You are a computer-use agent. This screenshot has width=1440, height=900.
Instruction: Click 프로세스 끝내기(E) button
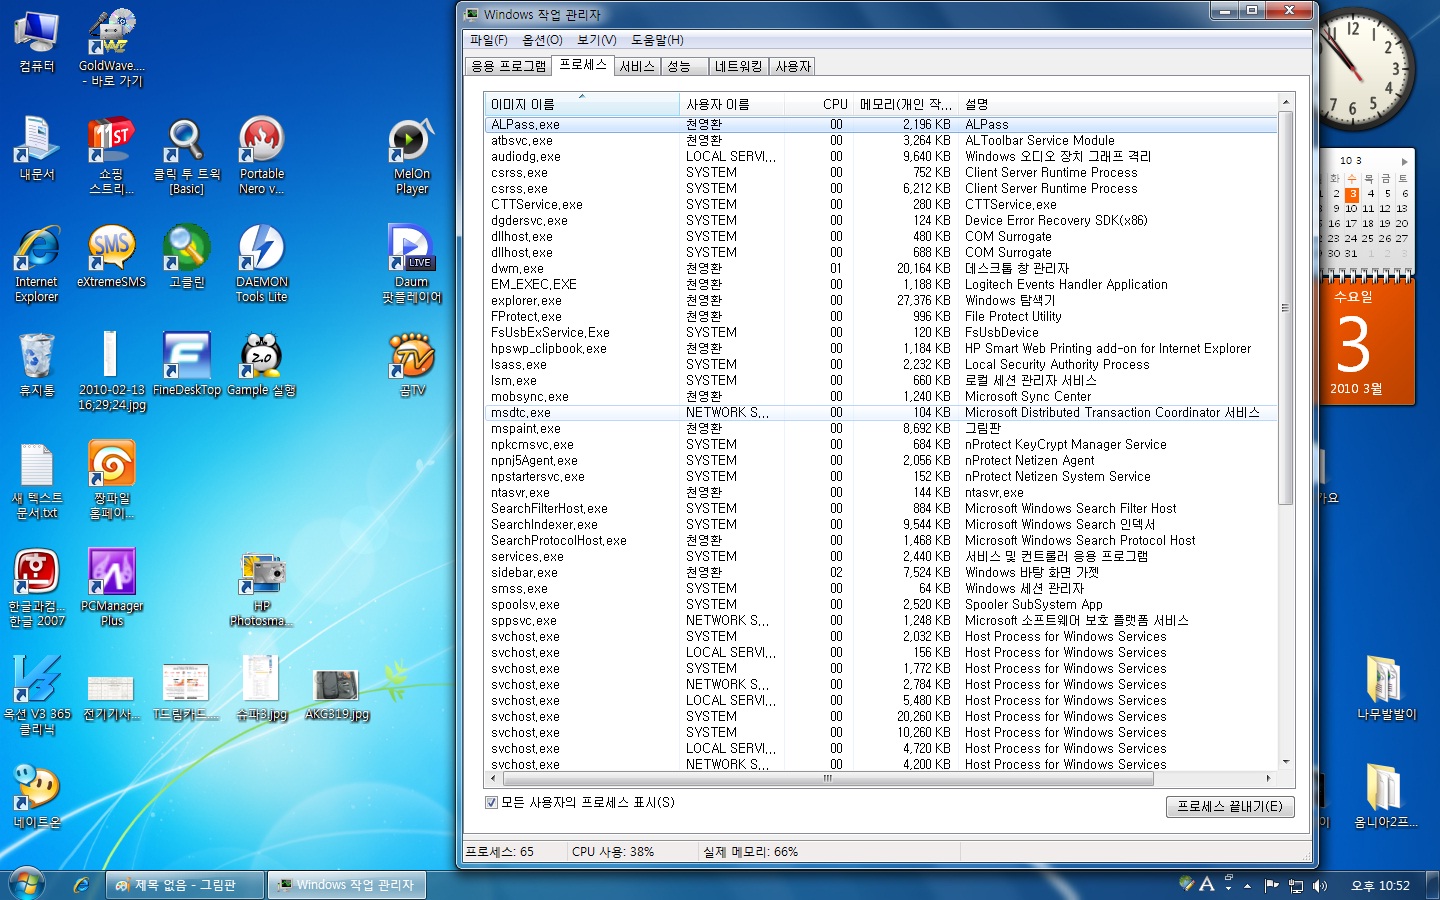click(1230, 806)
